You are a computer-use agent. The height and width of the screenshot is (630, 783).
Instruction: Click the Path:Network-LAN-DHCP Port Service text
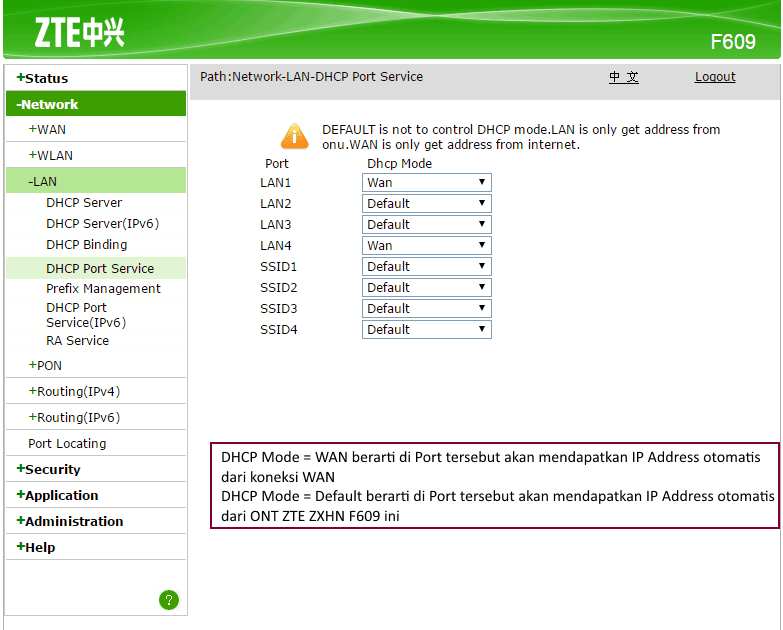(x=312, y=76)
